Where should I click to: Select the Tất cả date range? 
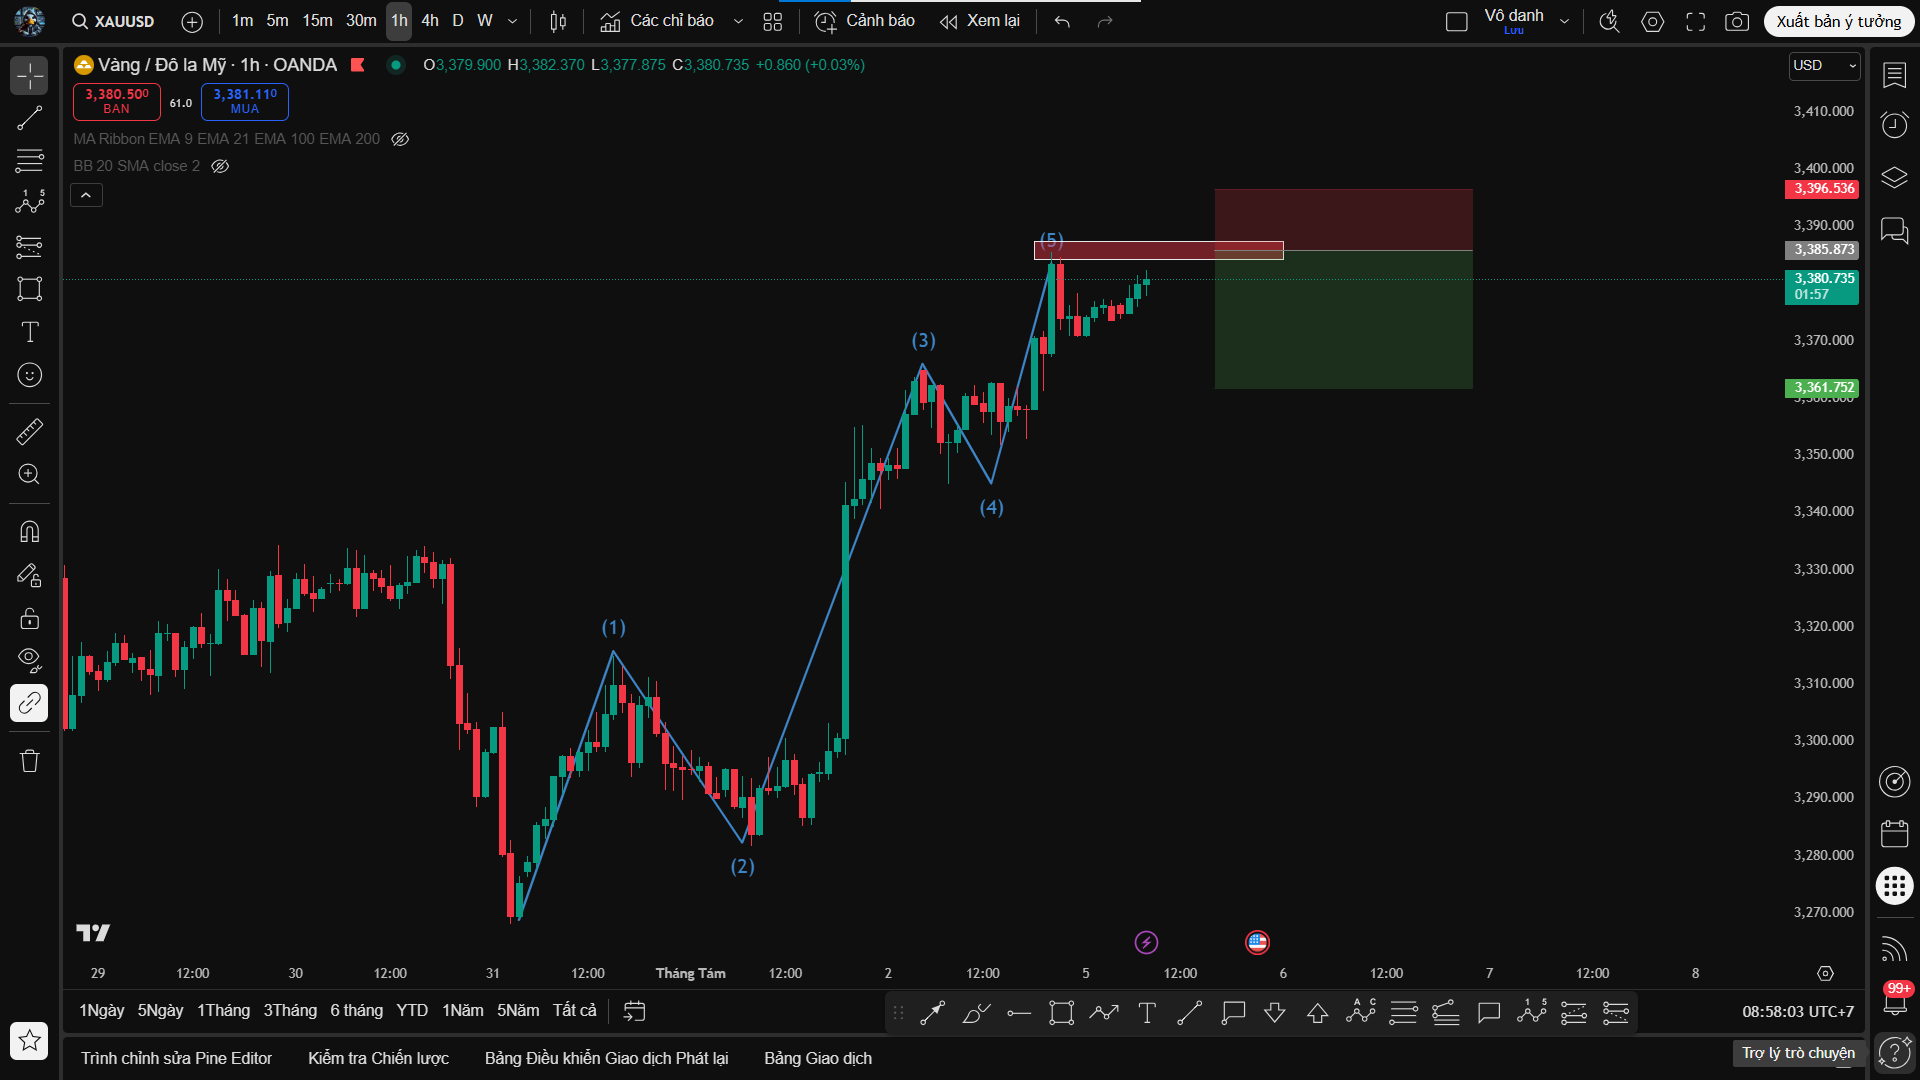tap(574, 1010)
